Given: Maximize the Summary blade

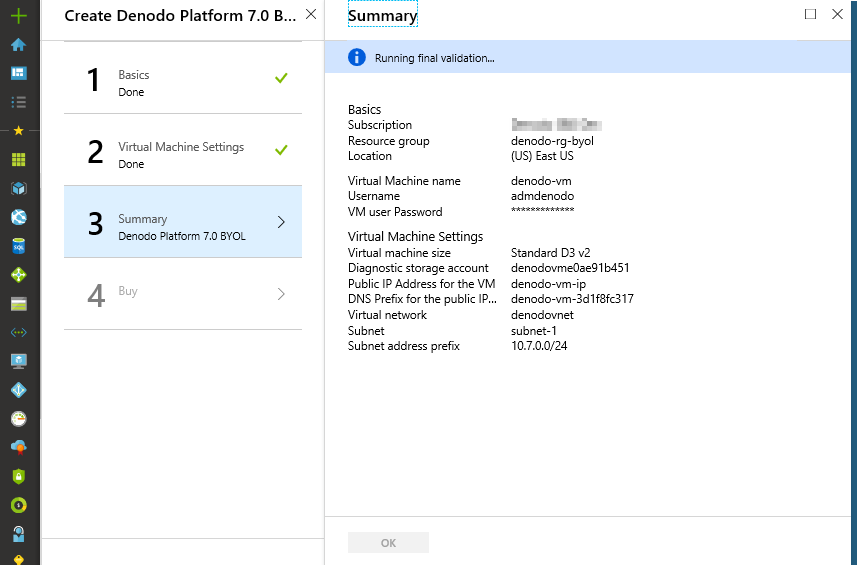Looking at the screenshot, I should pos(811,14).
